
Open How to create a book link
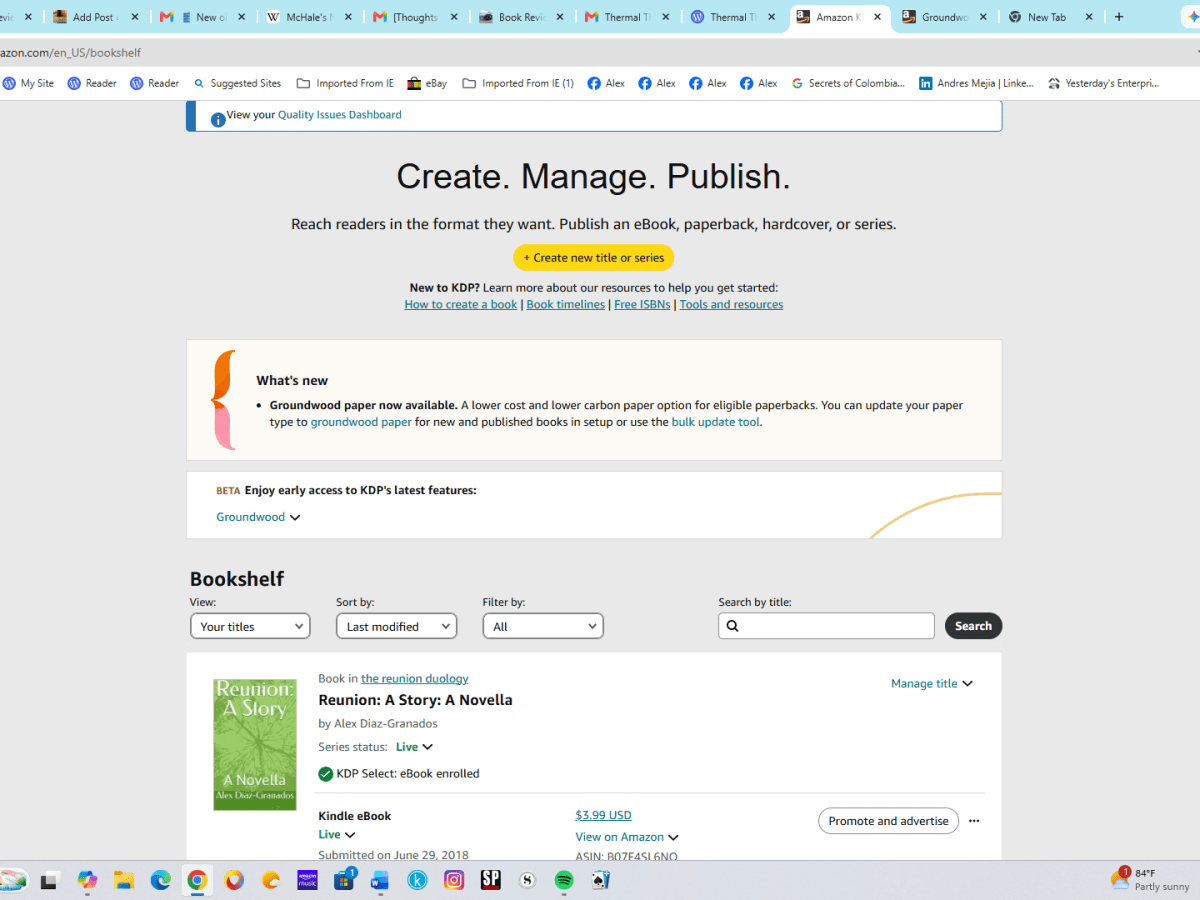click(461, 305)
